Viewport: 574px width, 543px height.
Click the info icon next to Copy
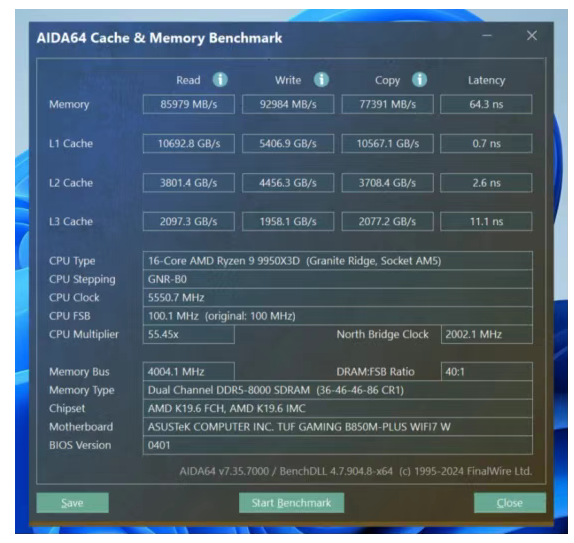(419, 79)
